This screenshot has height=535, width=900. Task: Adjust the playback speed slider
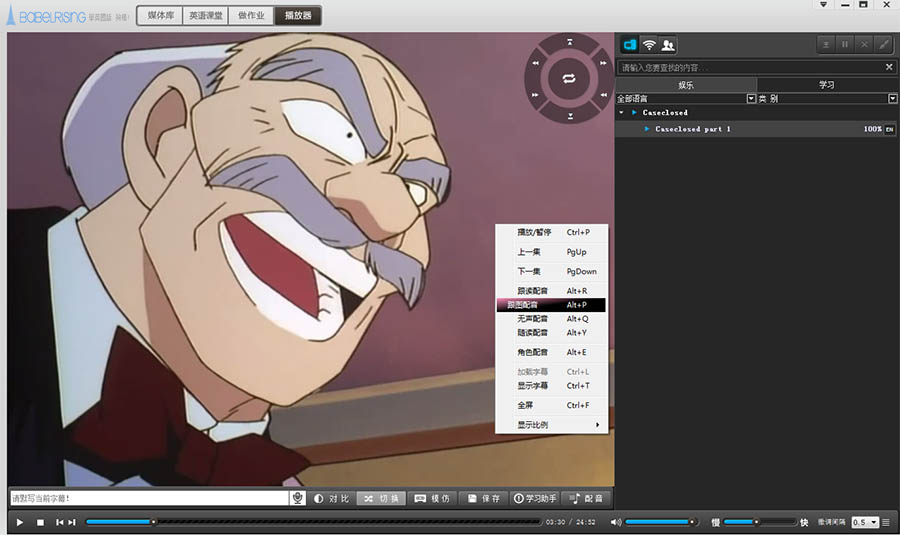click(760, 522)
